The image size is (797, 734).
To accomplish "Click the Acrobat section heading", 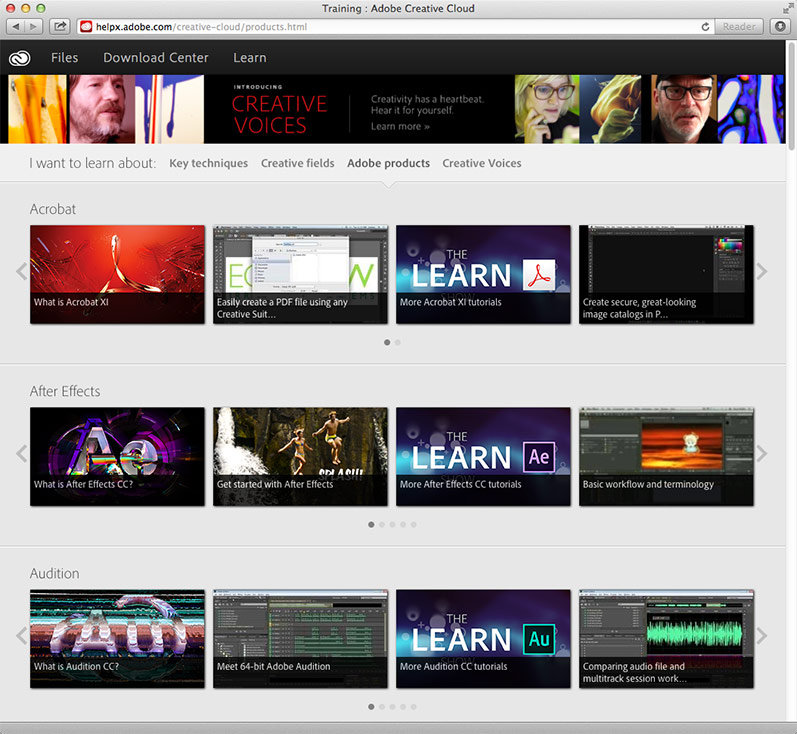I will pyautogui.click(x=52, y=209).
